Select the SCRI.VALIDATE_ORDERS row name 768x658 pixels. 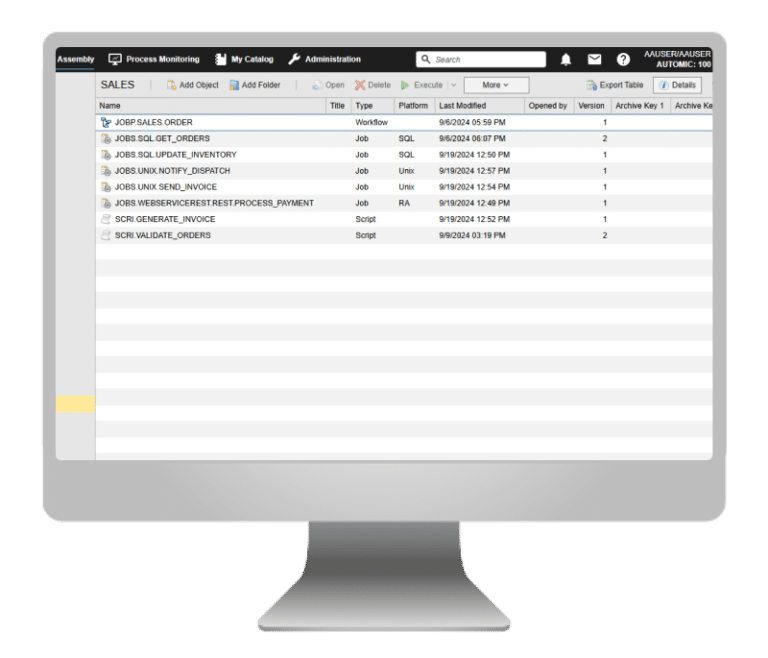(x=163, y=235)
